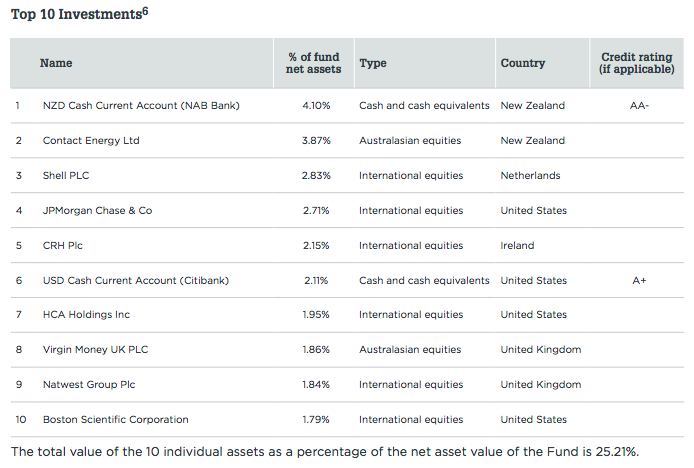Select Natwest Group Plc
Image resolution: width=694 pixels, height=468 pixels.
pyautogui.click(x=90, y=385)
